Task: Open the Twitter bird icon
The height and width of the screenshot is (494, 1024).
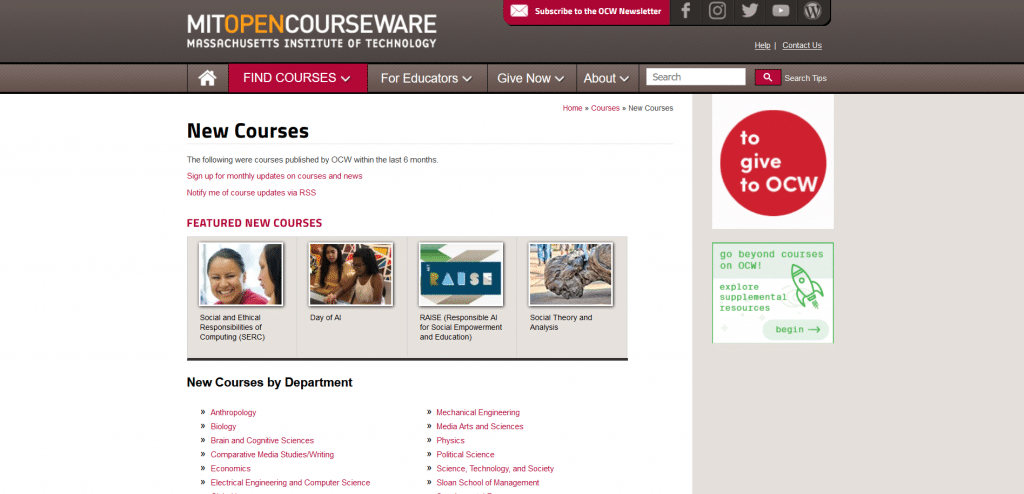Action: tap(749, 10)
